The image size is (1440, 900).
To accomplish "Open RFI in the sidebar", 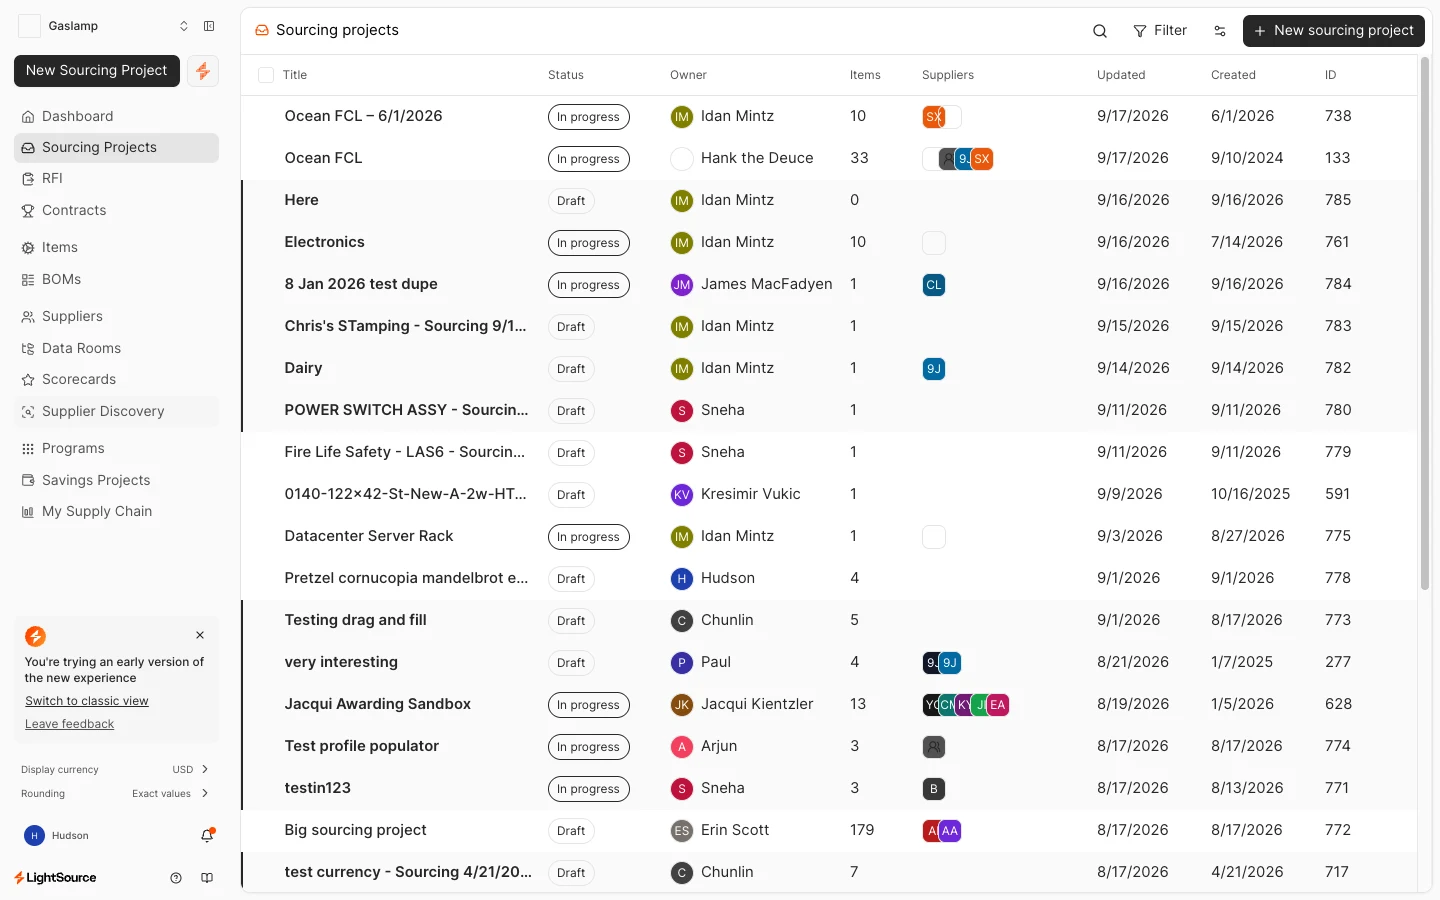I will point(116,178).
